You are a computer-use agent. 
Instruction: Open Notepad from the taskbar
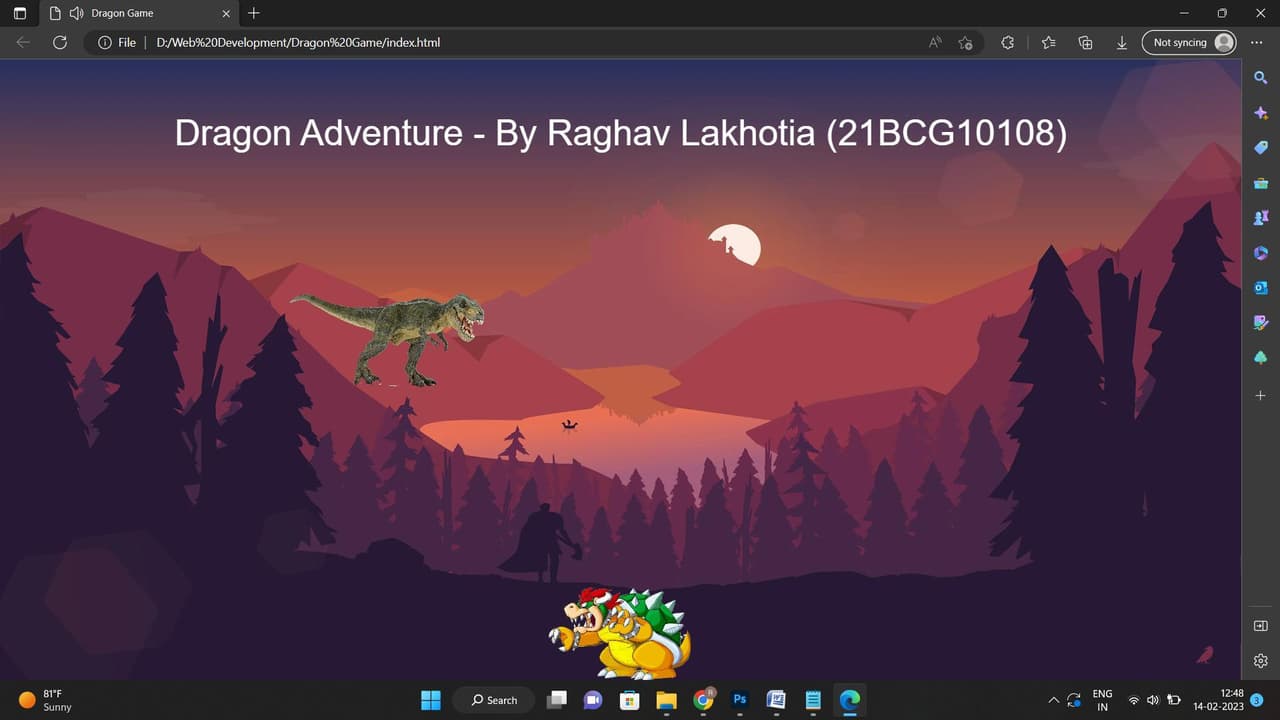pos(813,700)
